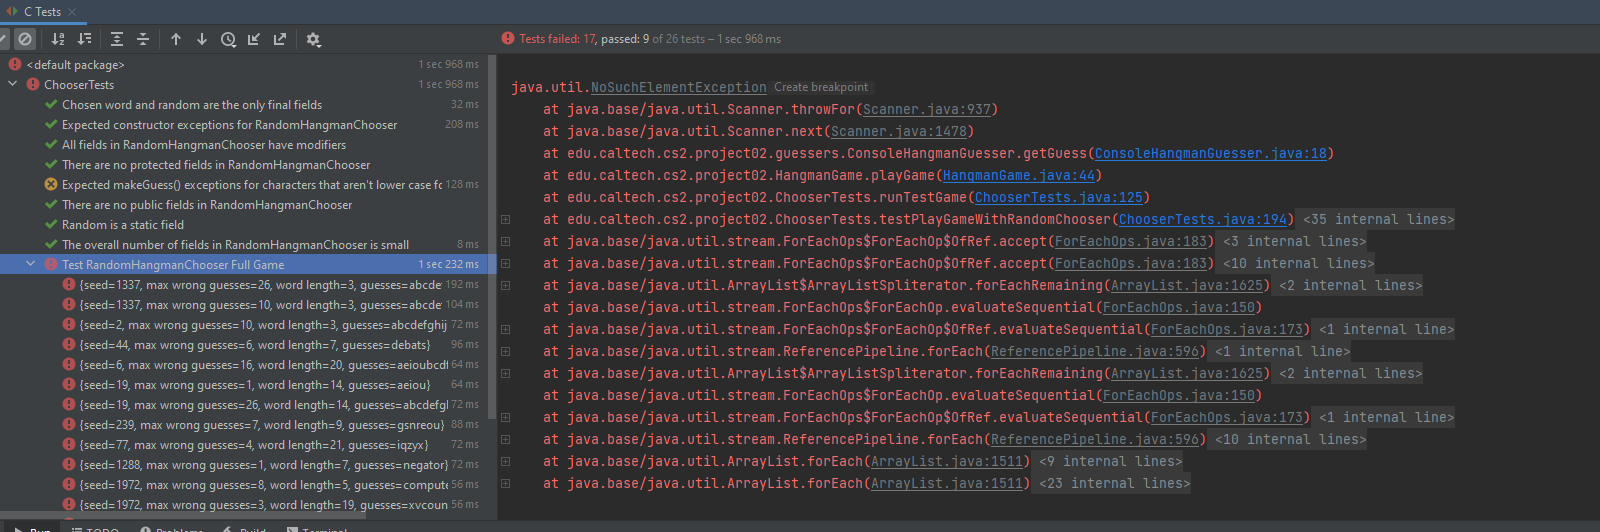Sort tests alphabetically
Image resolution: width=1600 pixels, height=532 pixels.
click(58, 39)
